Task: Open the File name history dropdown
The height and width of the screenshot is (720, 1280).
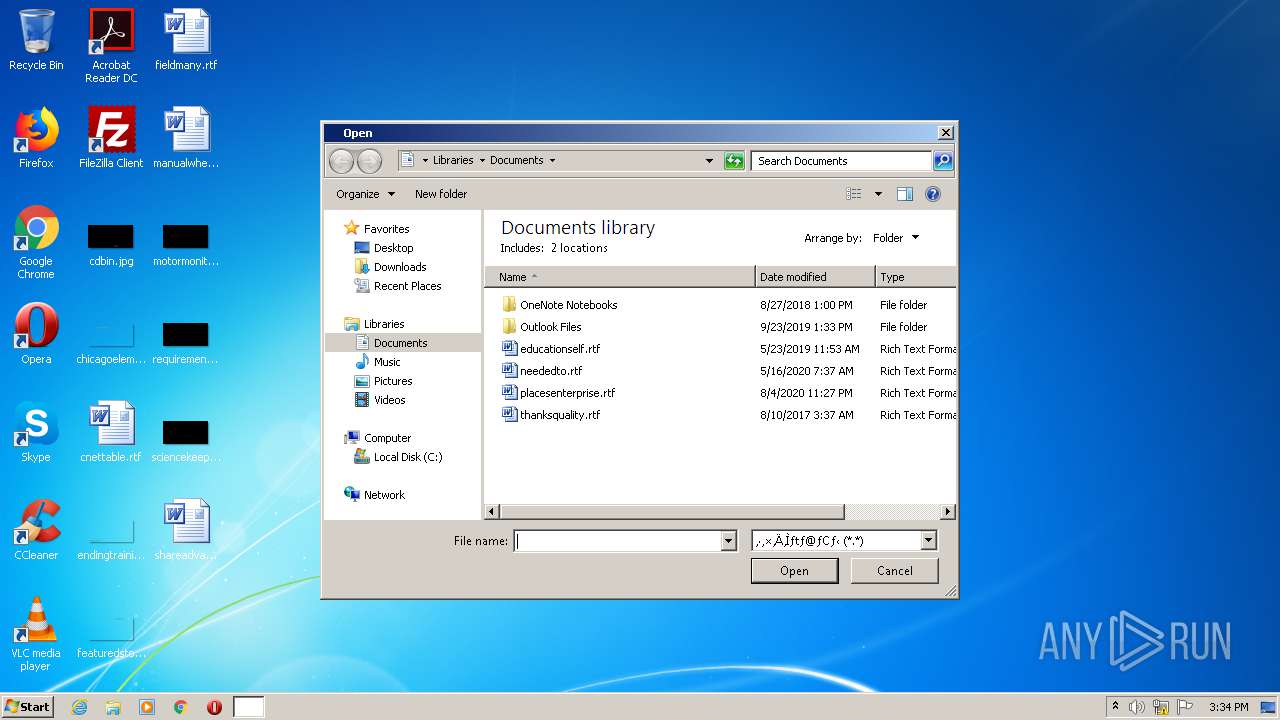Action: coord(728,541)
